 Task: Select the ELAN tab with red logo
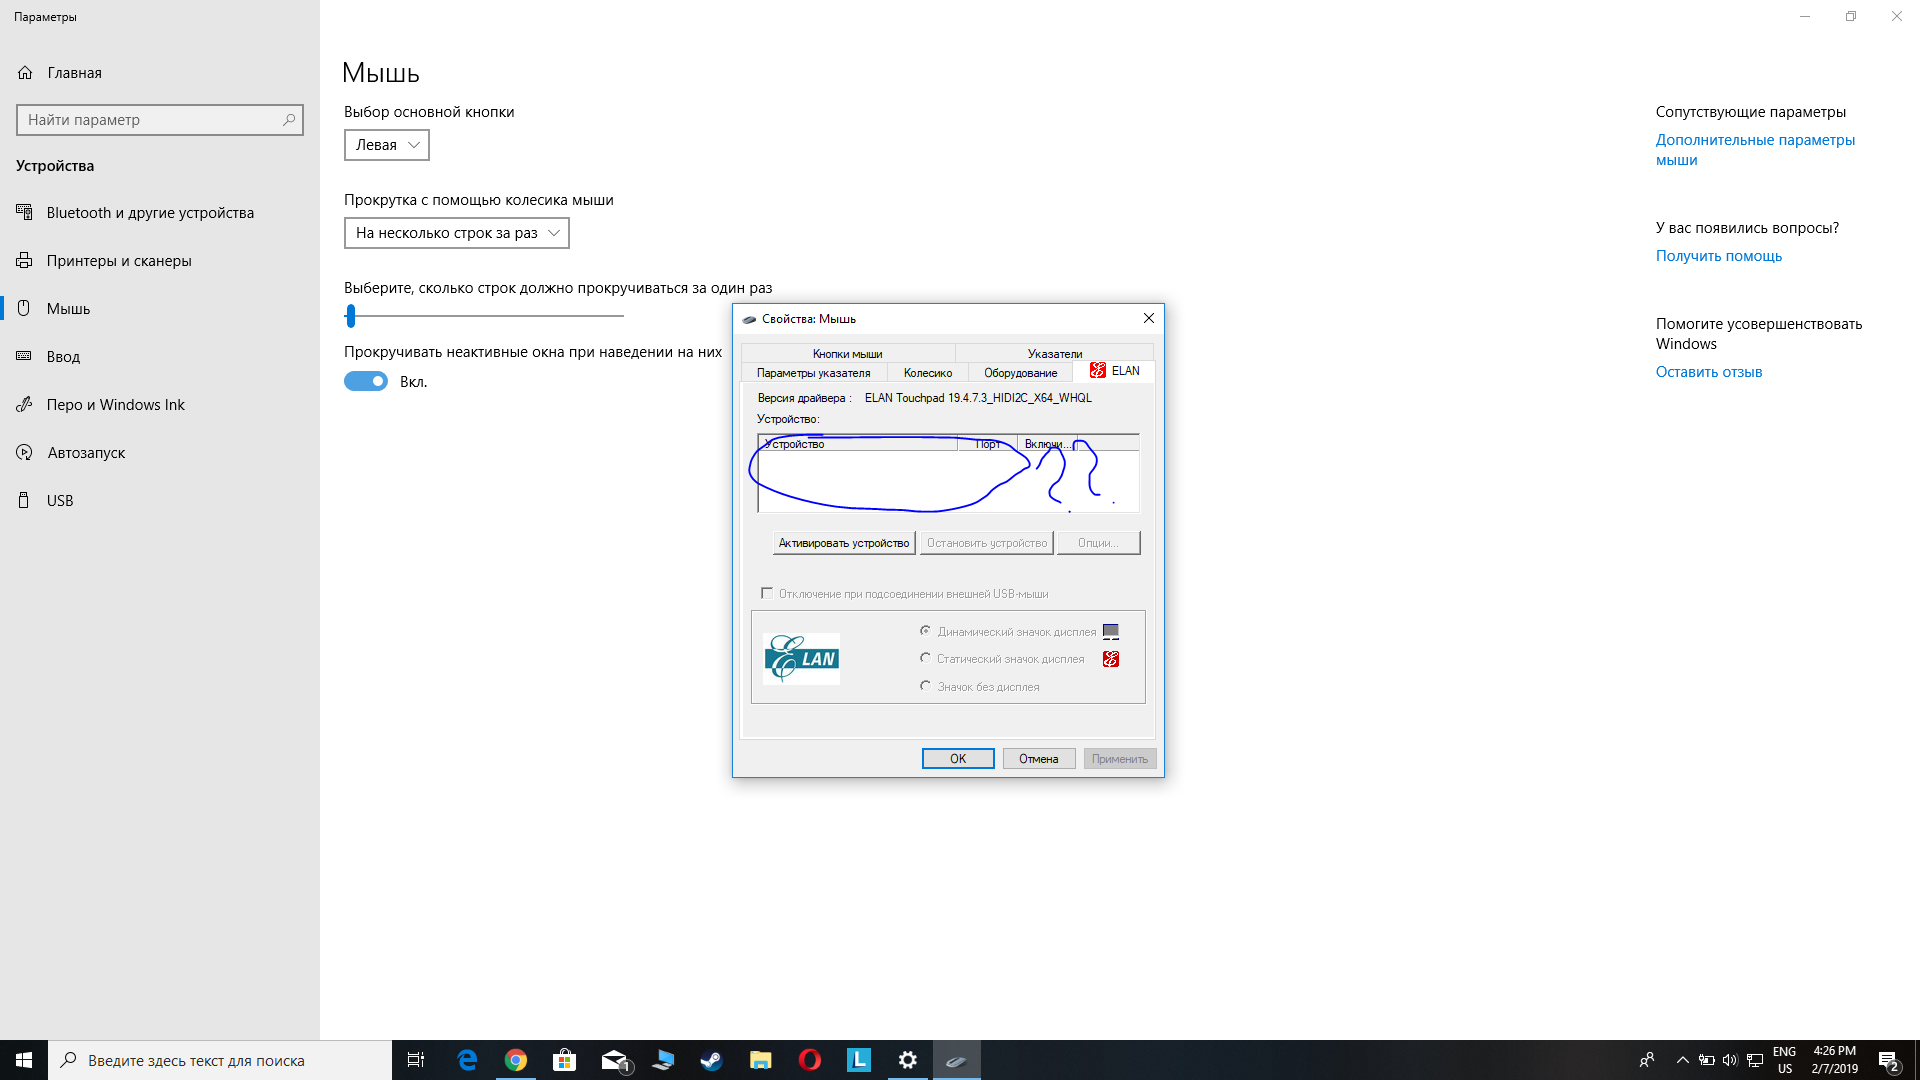point(1113,371)
